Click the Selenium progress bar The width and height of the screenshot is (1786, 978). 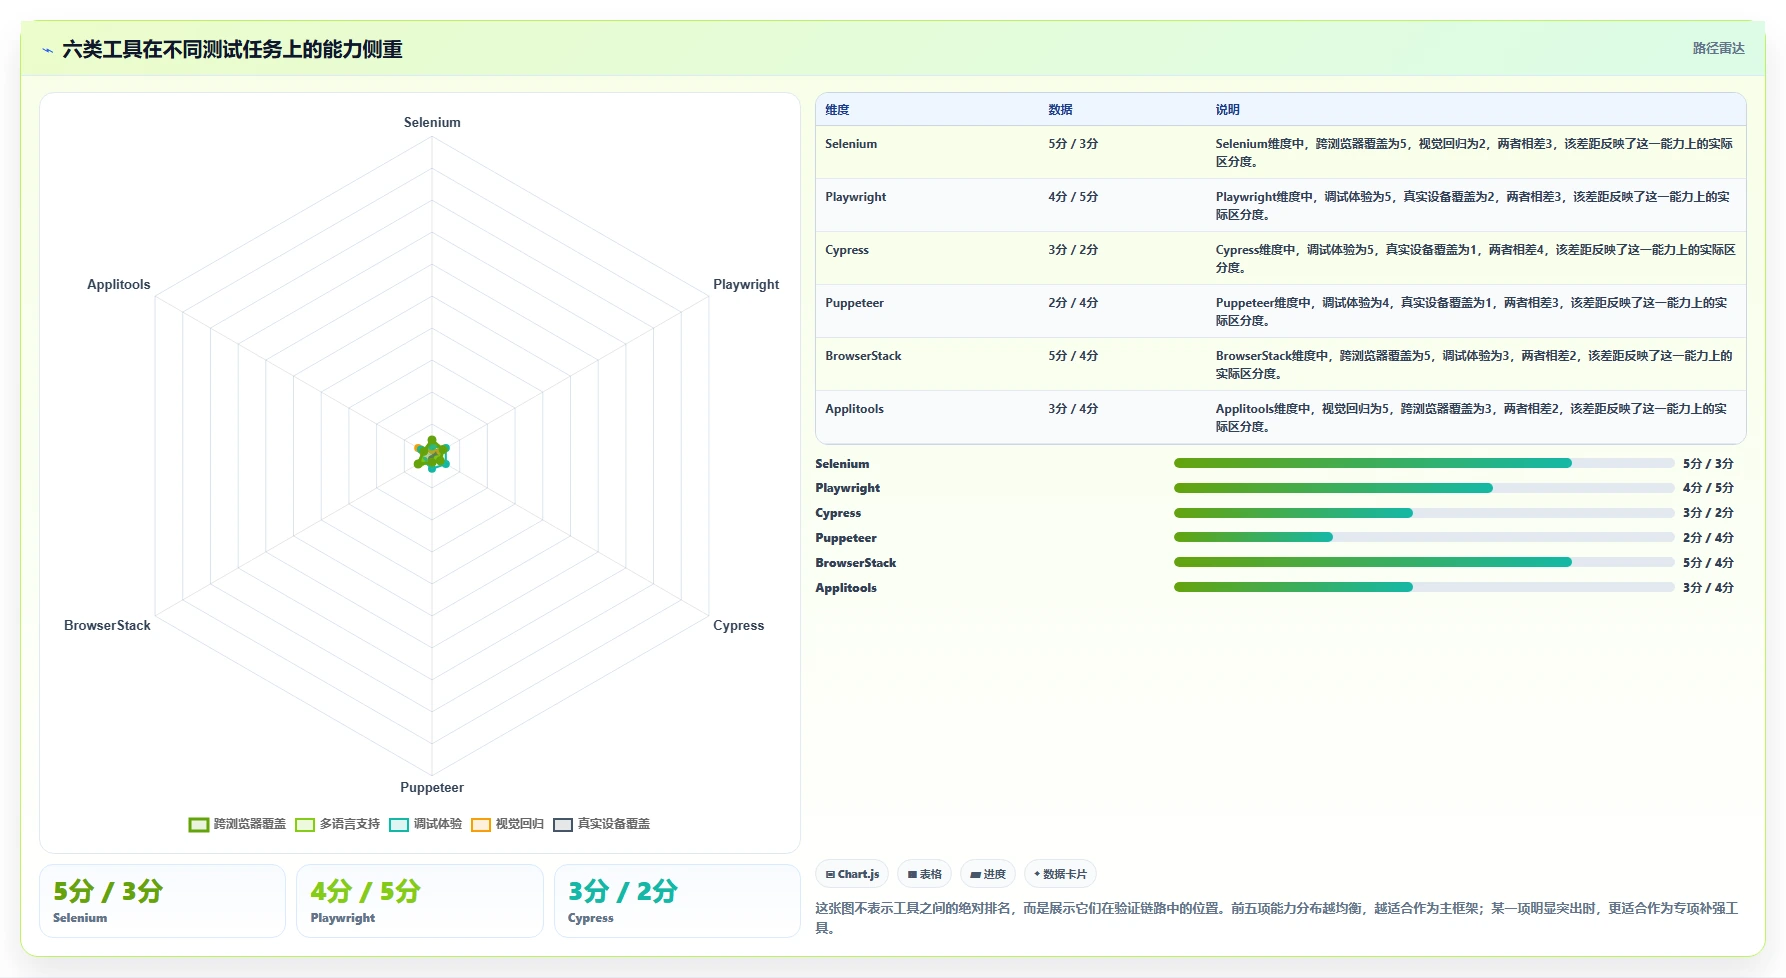pos(1423,463)
